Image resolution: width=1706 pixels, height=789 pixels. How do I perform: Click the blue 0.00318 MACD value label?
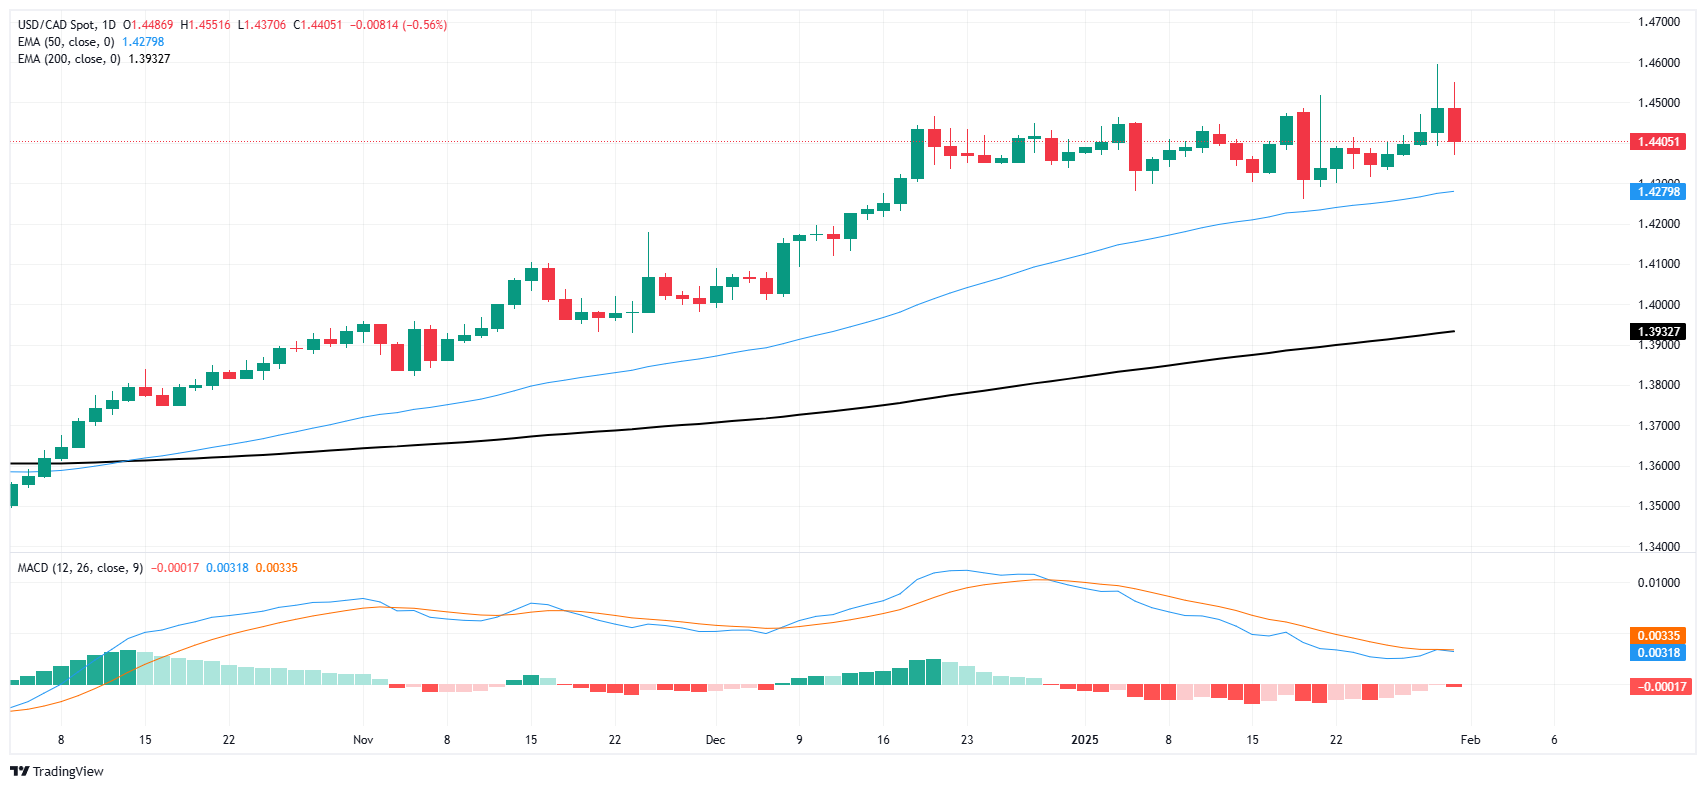pos(1657,653)
